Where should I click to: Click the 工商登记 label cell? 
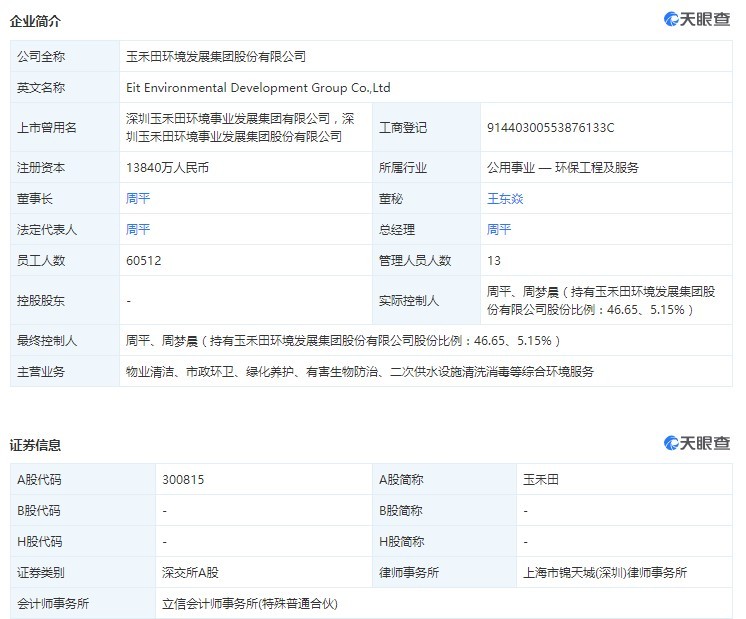click(426, 128)
